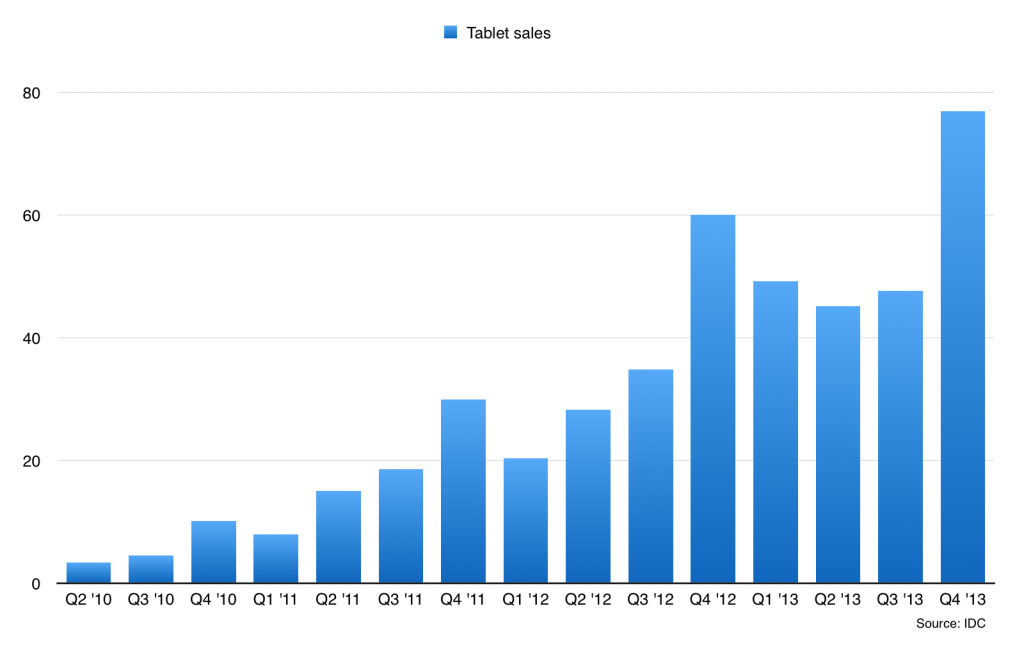
Task: Select the Q1 '11 bar
Action: [x=276, y=559]
